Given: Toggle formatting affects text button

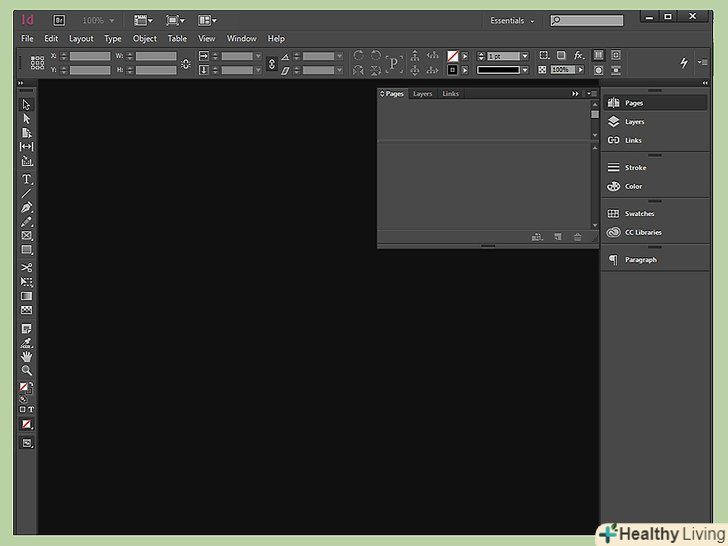Looking at the screenshot, I should (31, 410).
